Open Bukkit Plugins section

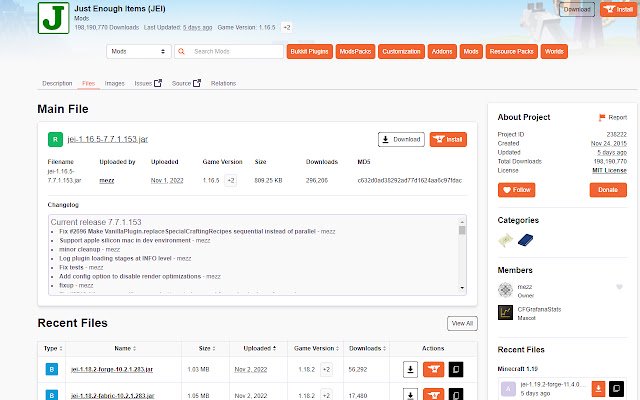coord(309,51)
